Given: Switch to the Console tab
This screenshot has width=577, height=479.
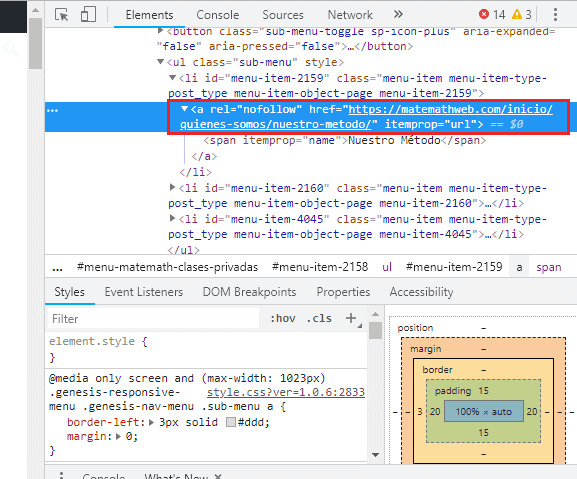Looking at the screenshot, I should 217,15.
